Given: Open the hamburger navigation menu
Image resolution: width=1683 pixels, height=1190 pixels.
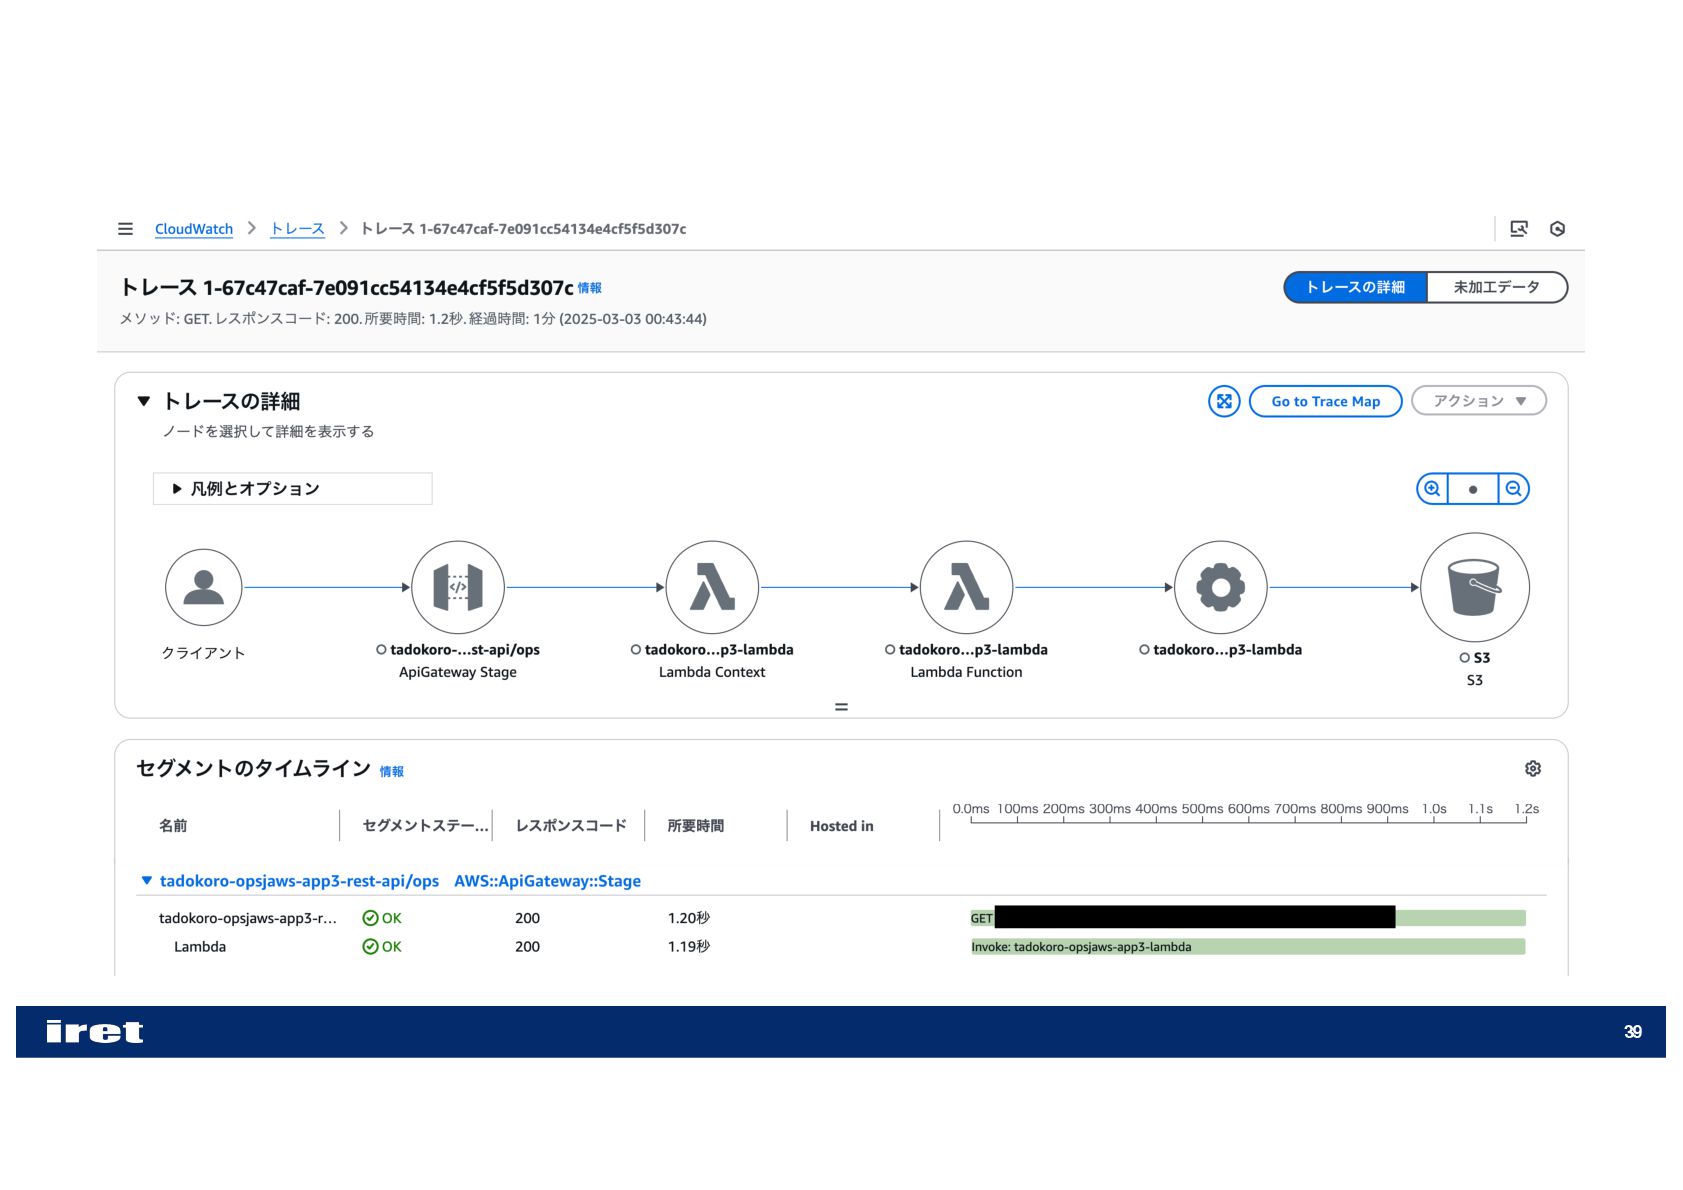Looking at the screenshot, I should tap(125, 229).
